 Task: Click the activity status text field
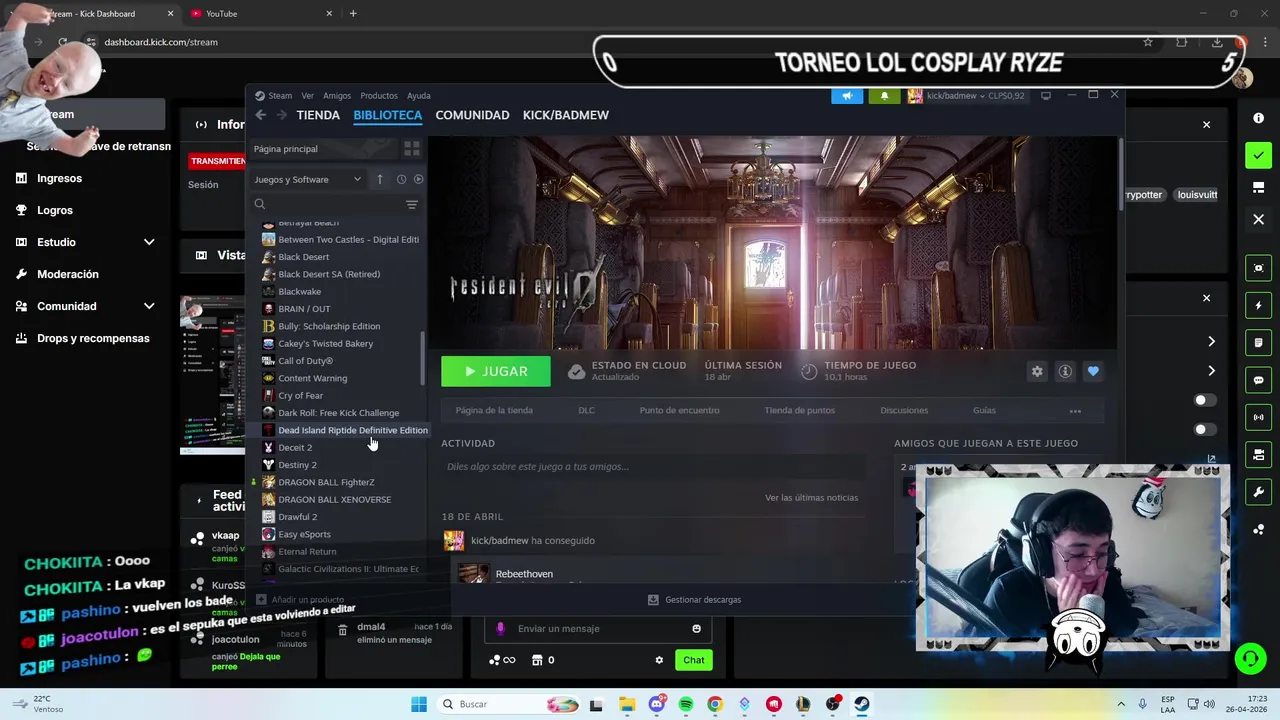(654, 467)
